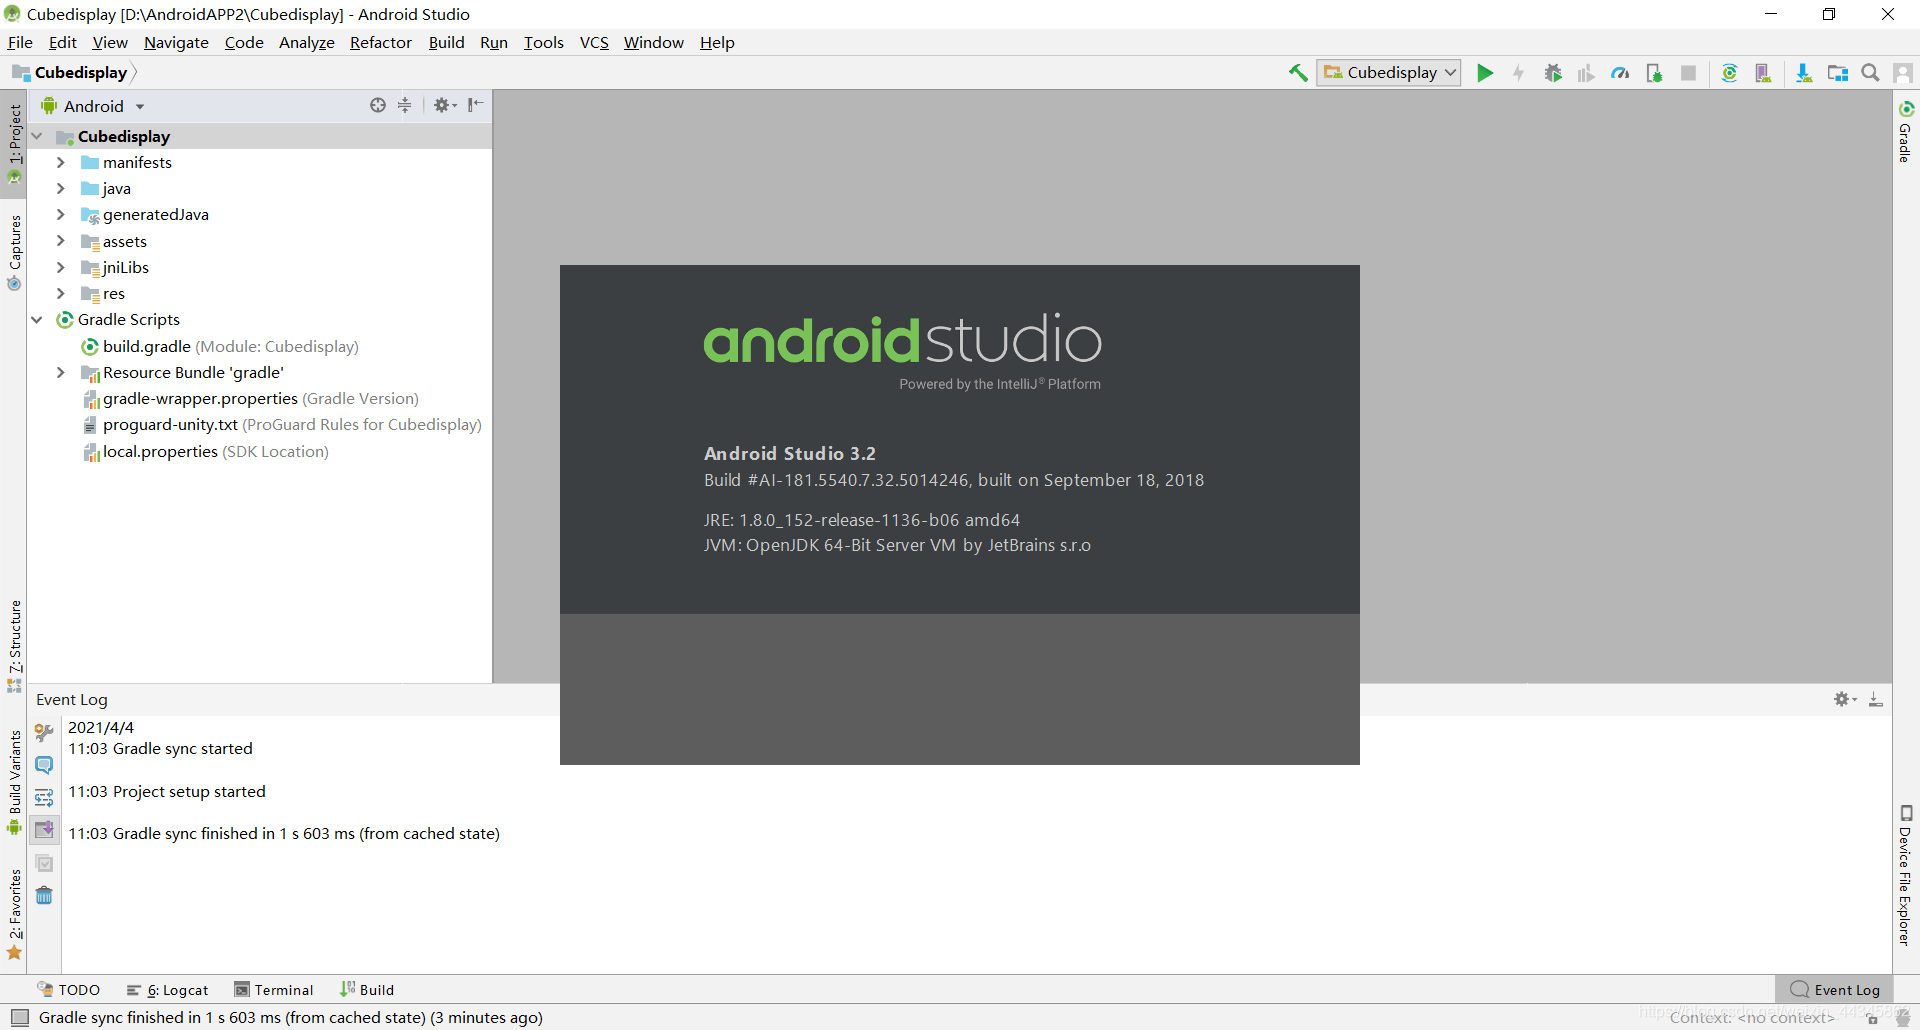
Task: Hide the Event Log panel icon
Action: pos(1876,699)
